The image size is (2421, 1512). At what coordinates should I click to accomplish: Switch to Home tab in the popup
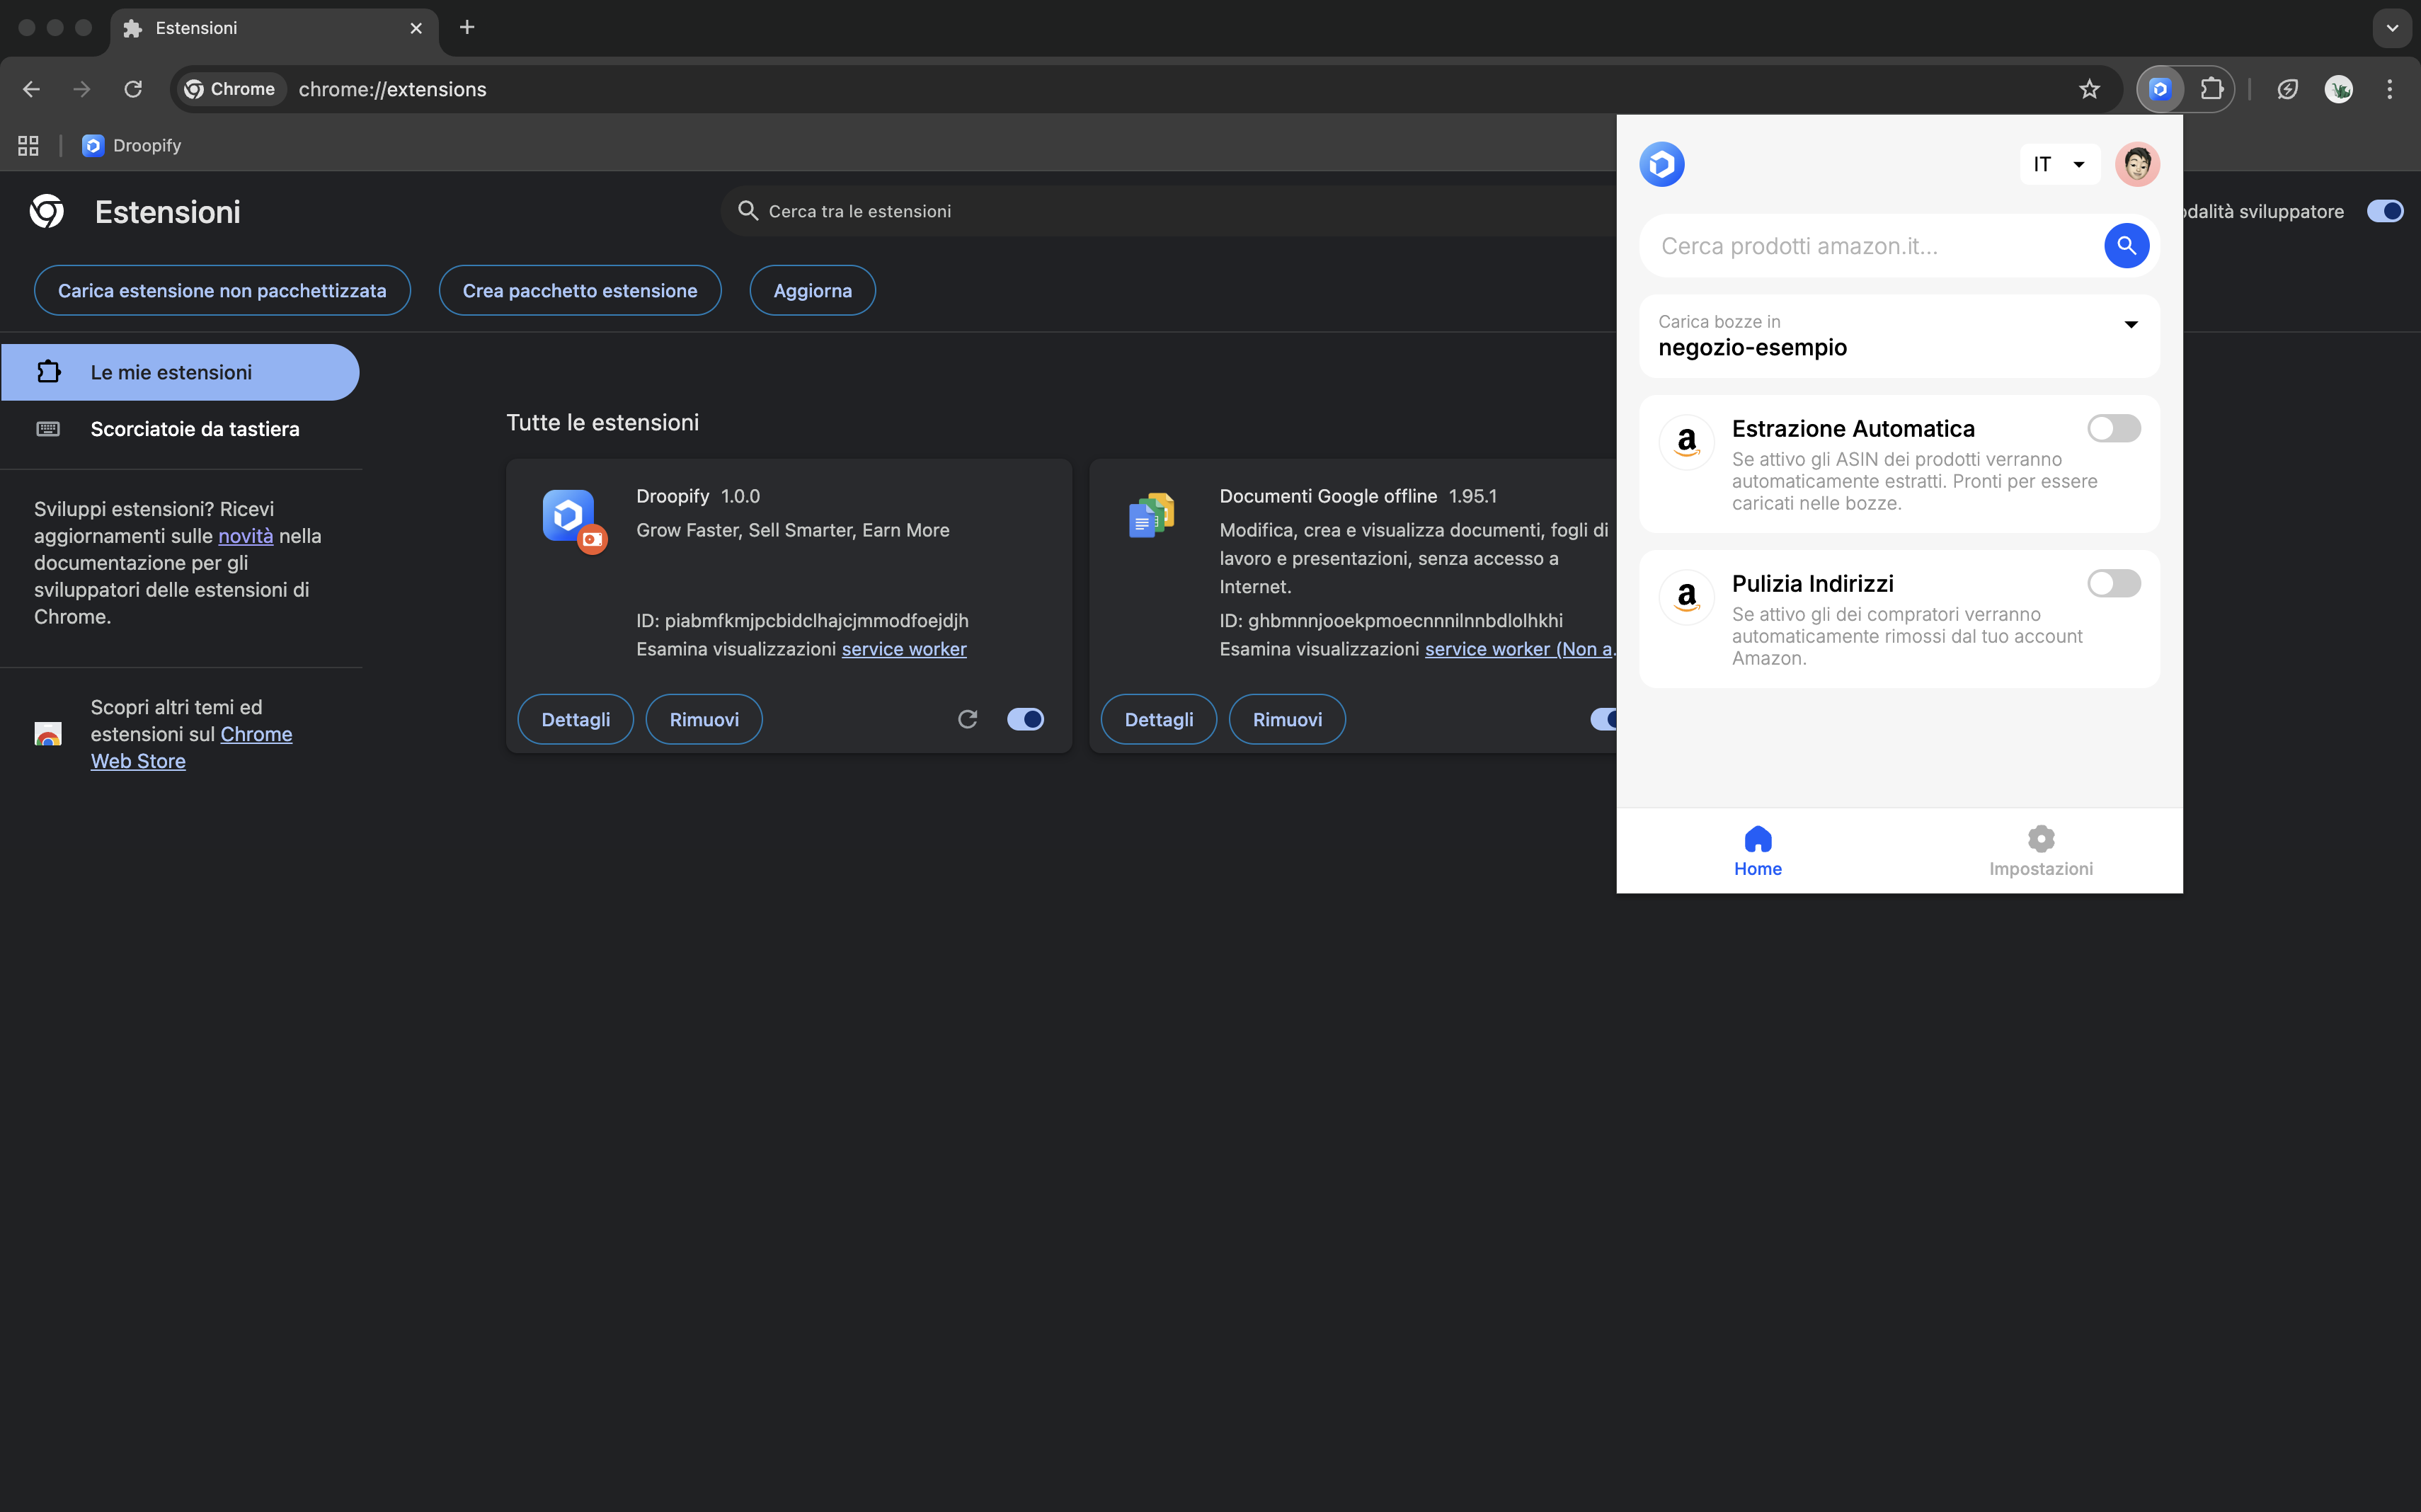tap(1757, 852)
